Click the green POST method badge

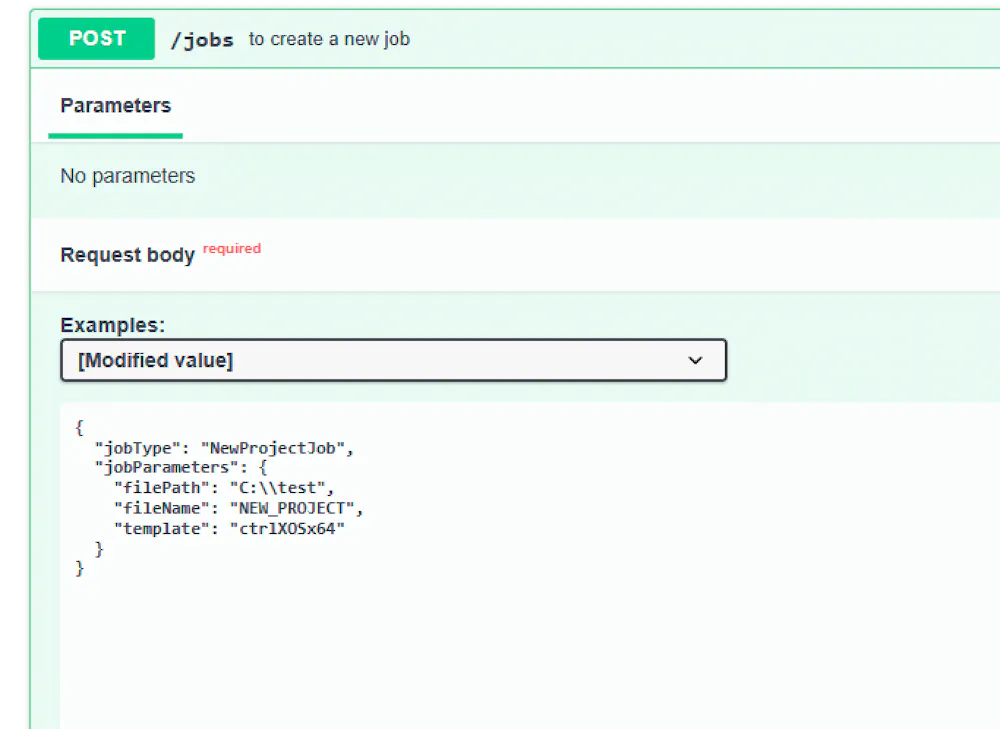96,39
